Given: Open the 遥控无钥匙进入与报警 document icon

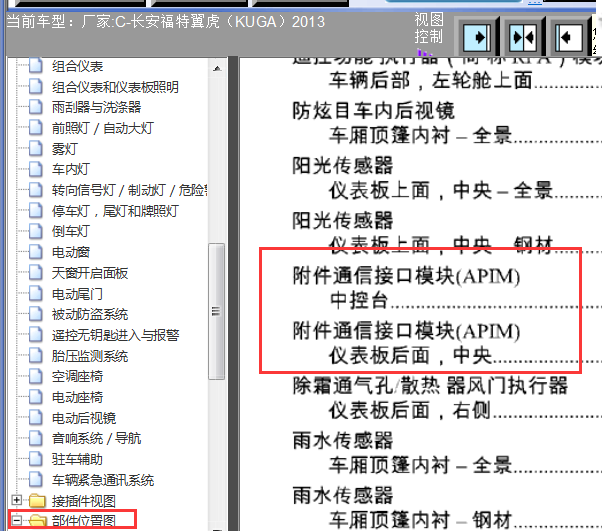Looking at the screenshot, I should click(36, 335).
